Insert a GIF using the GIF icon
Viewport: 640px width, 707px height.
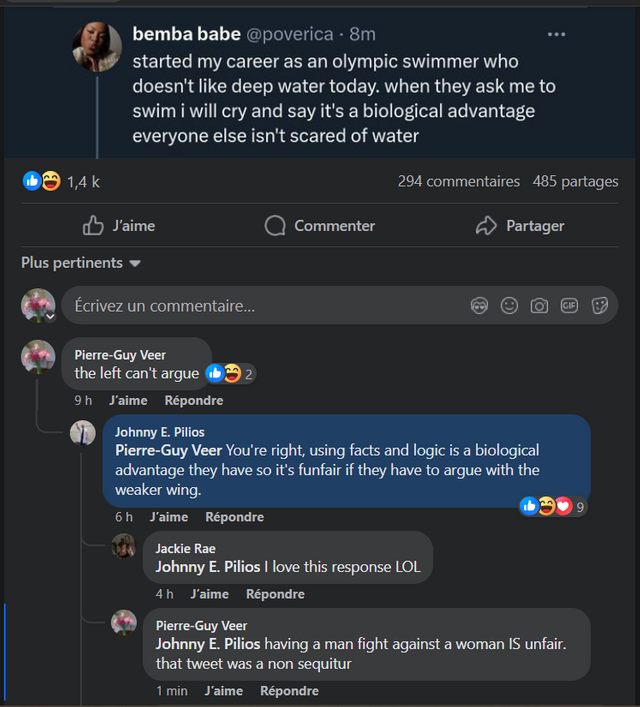point(569,306)
